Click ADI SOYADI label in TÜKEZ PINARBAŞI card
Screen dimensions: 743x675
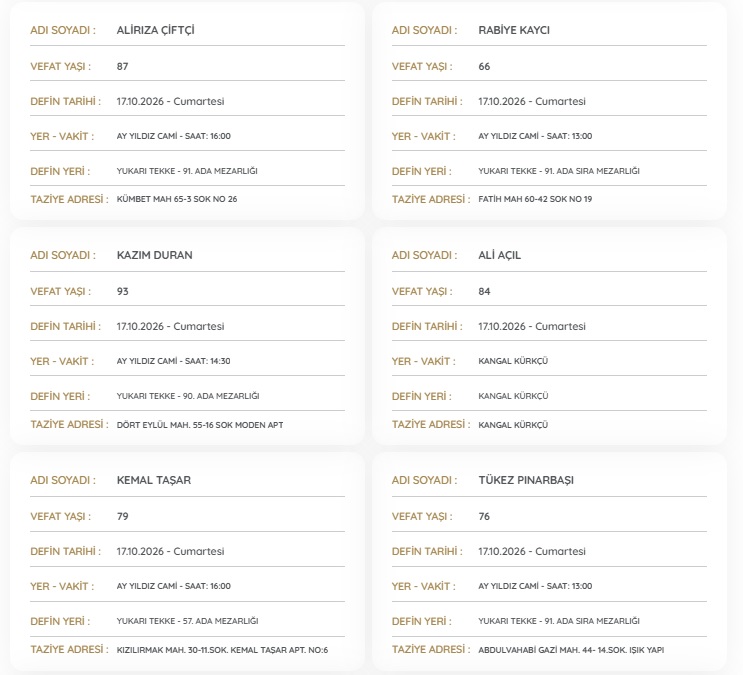click(425, 481)
